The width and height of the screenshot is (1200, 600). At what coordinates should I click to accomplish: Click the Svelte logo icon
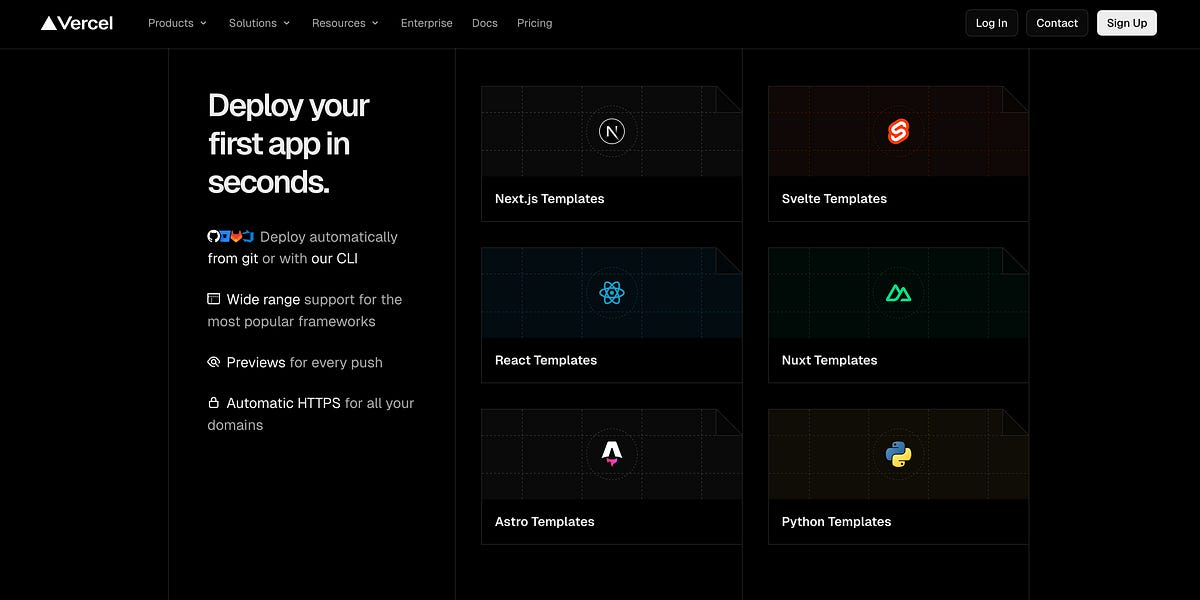(x=897, y=131)
